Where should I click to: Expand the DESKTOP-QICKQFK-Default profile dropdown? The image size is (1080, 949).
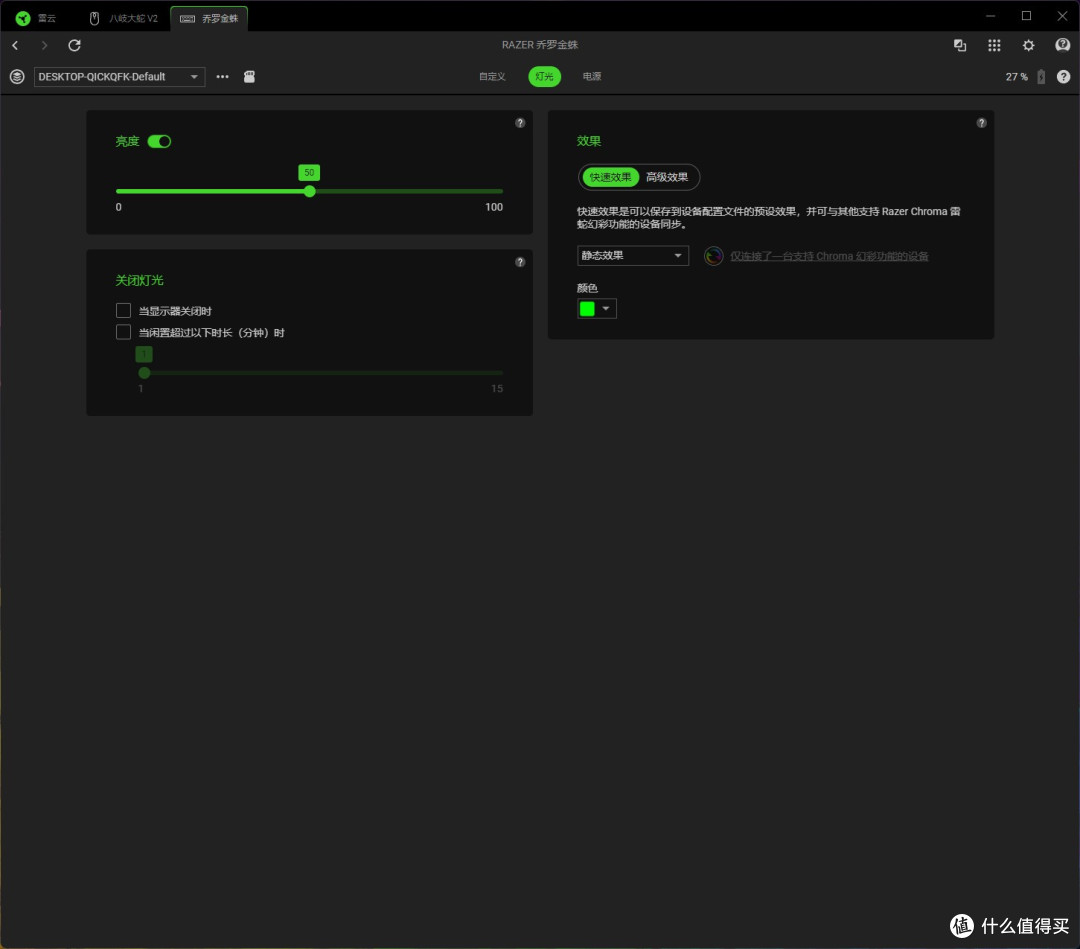(119, 76)
